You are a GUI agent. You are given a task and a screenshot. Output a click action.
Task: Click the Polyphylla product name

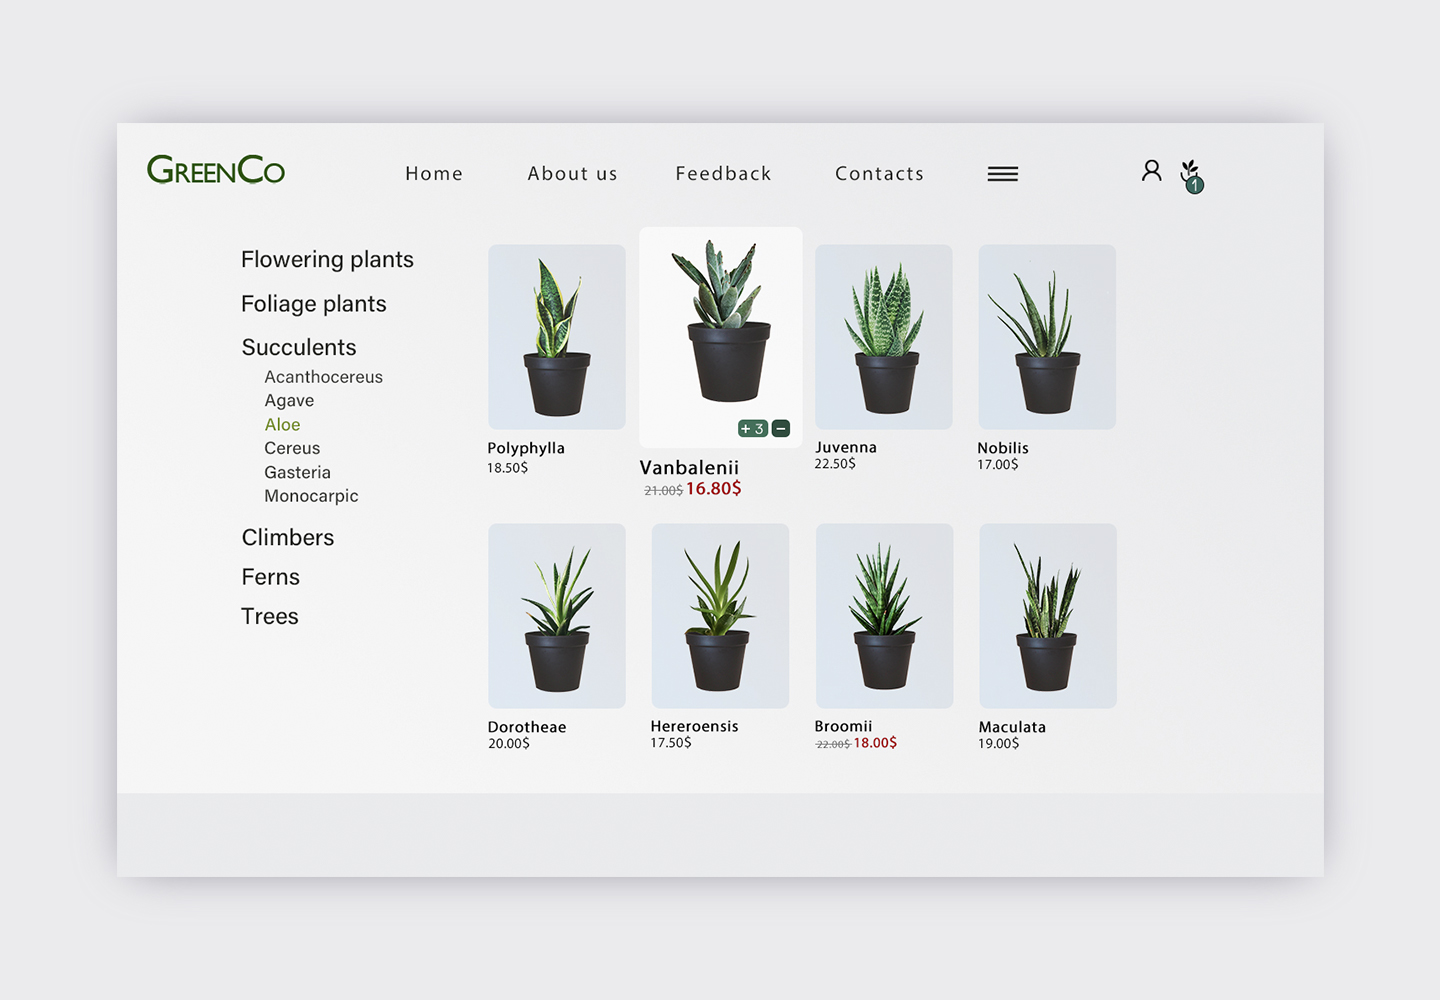[526, 449]
